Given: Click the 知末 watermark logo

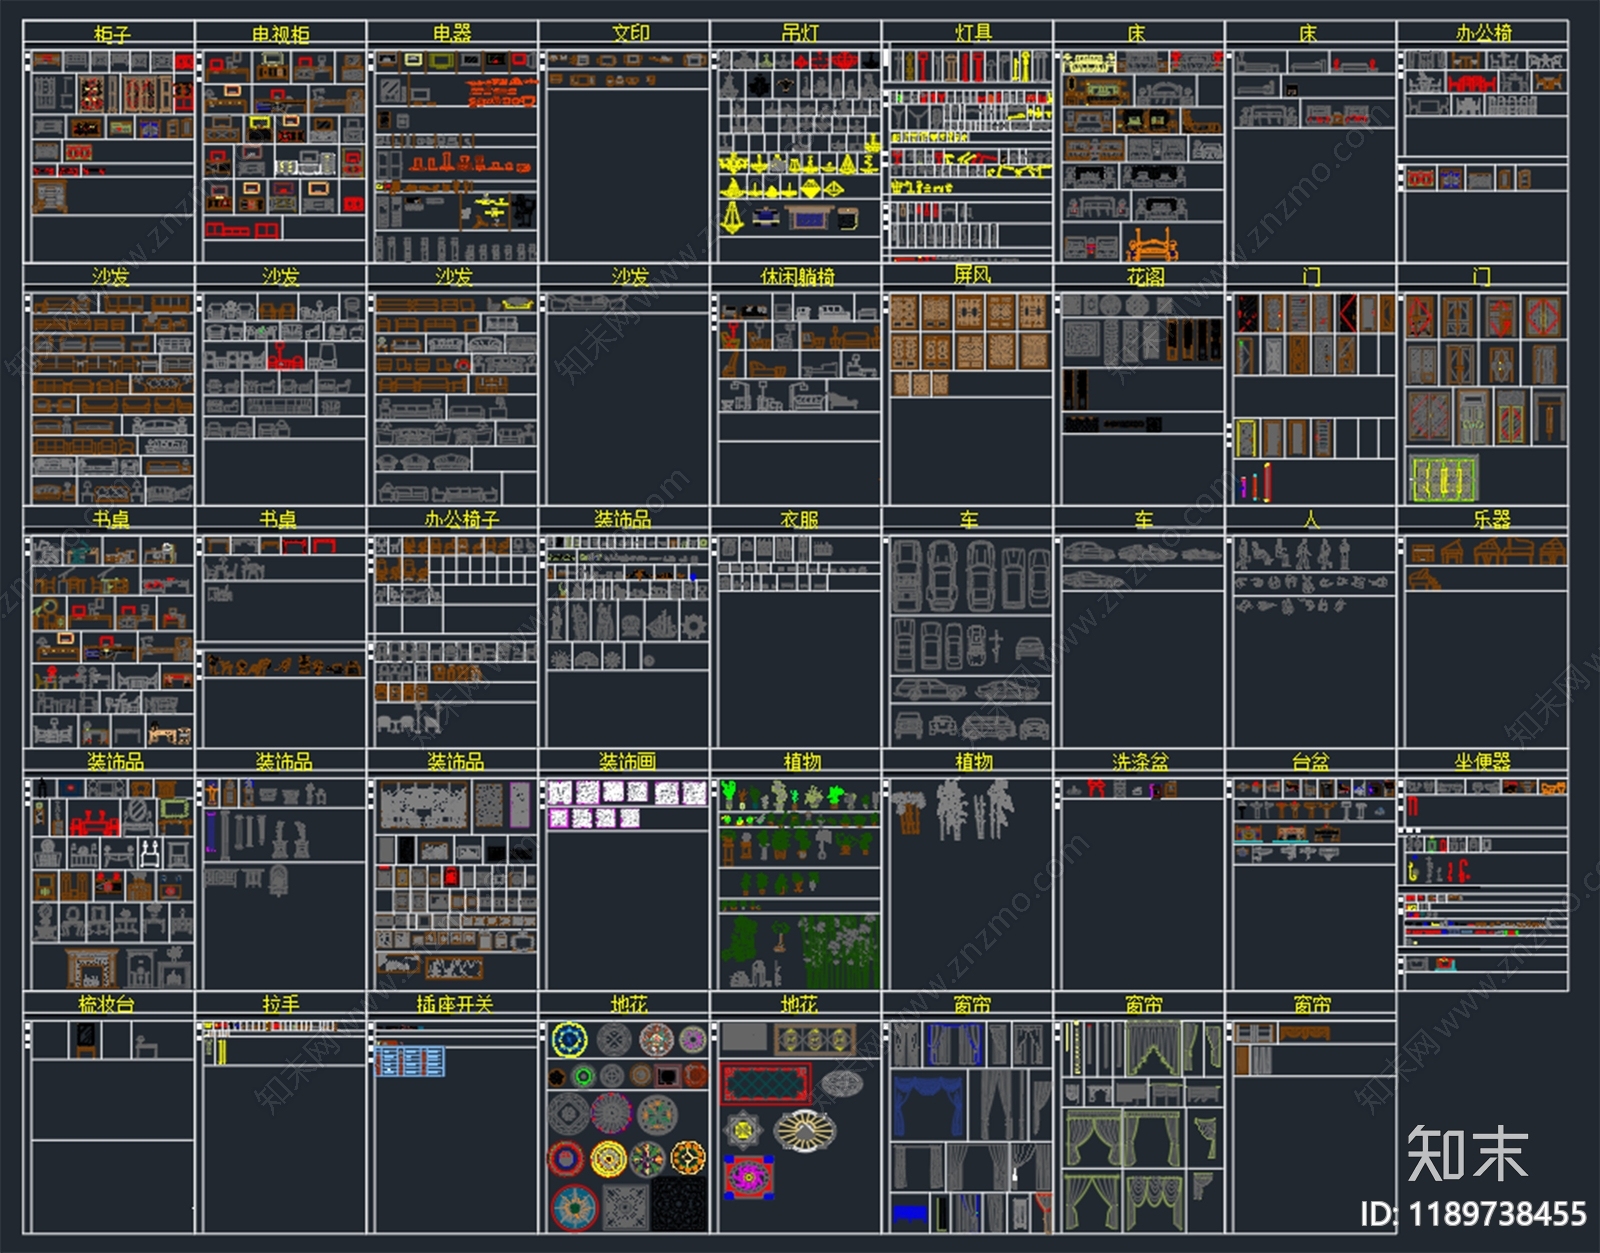Looking at the screenshot, I should coord(1467,1155).
